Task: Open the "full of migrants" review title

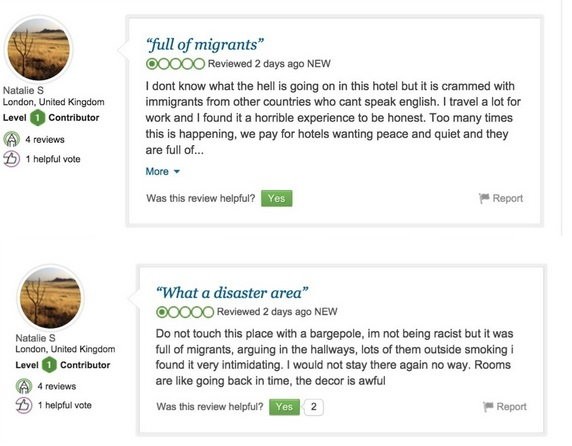Action: coord(204,44)
